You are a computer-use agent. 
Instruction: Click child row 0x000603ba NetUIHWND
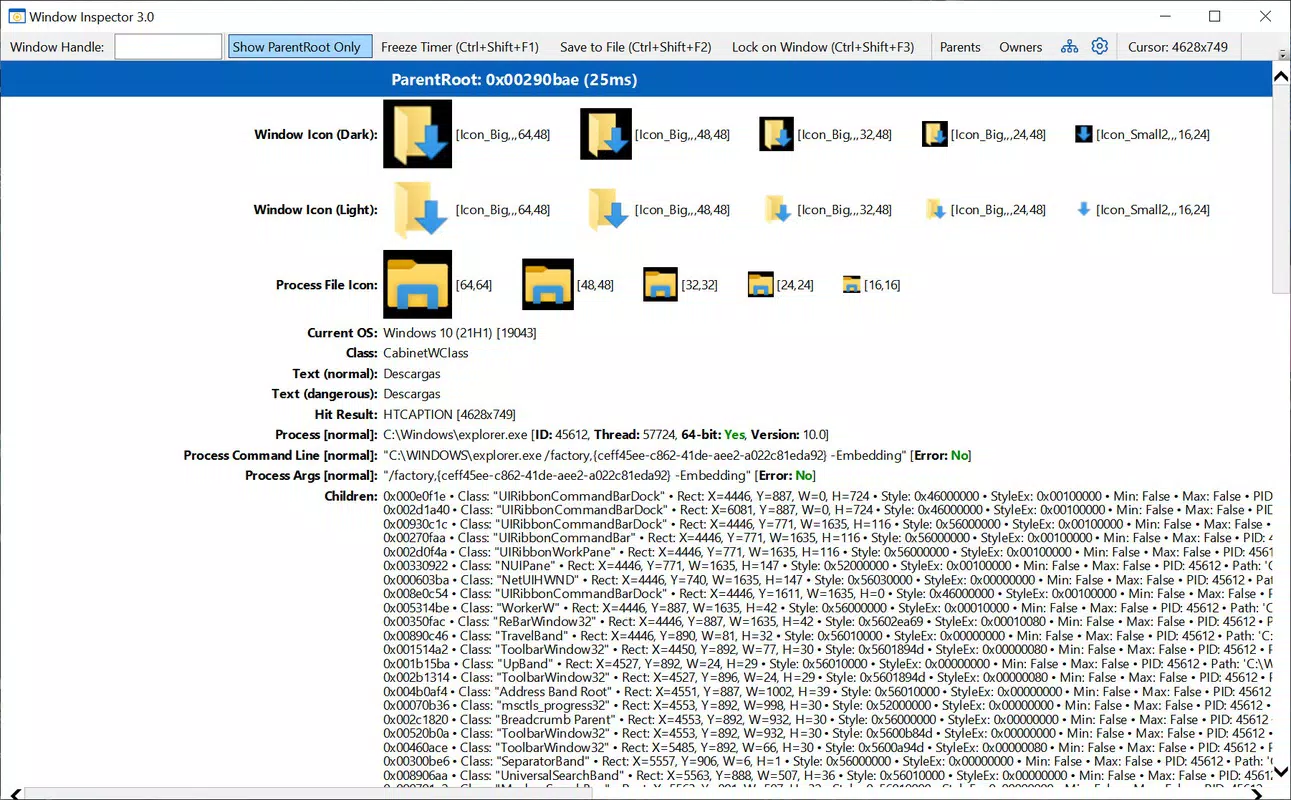[828, 580]
